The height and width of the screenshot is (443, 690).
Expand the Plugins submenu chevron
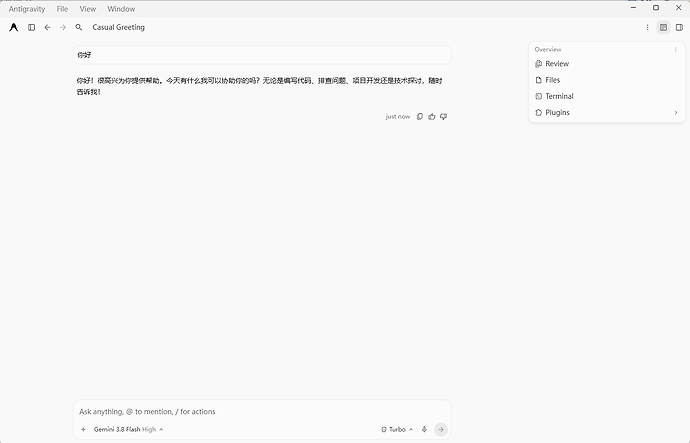pos(676,113)
